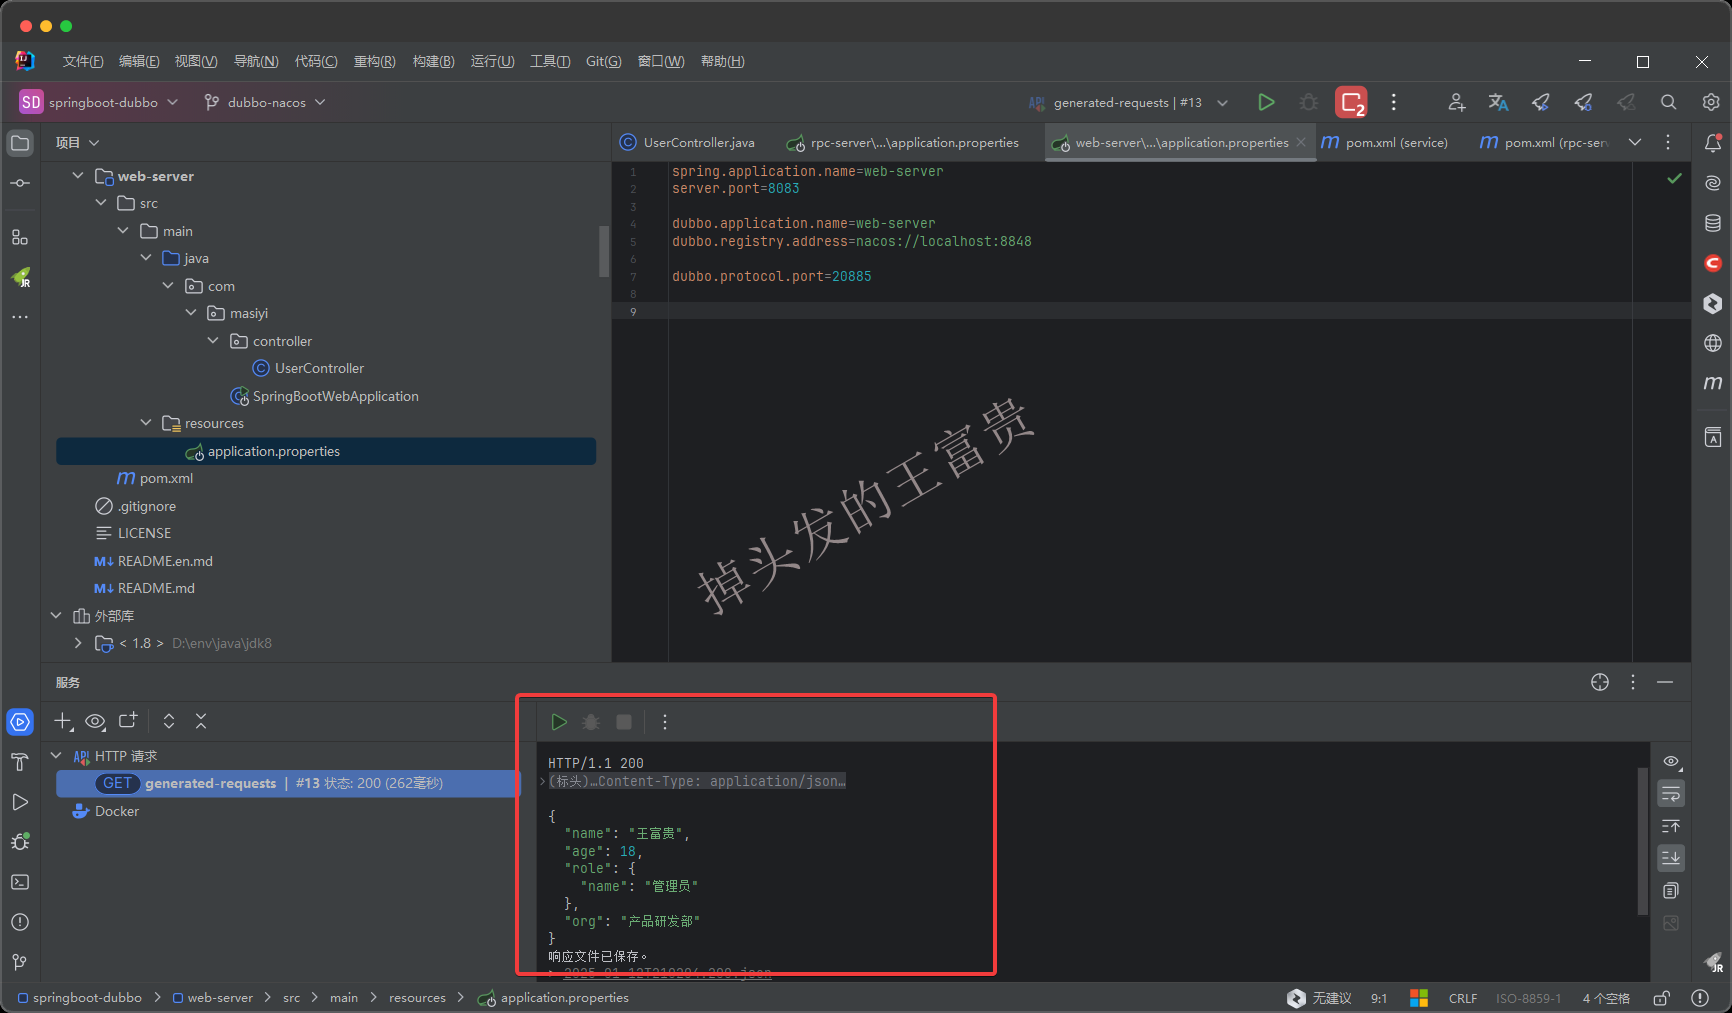Open the Problems tool window icon
The image size is (1732, 1013).
tap(20, 922)
